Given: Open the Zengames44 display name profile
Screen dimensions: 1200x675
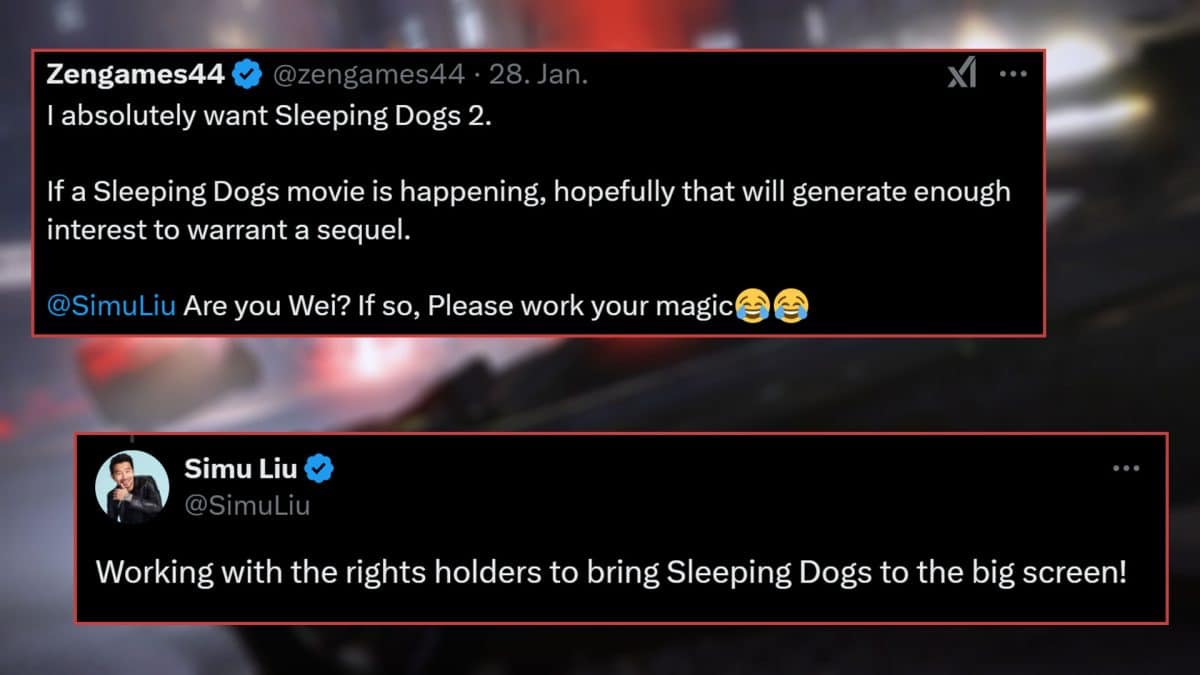Looking at the screenshot, I should pyautogui.click(x=137, y=74).
